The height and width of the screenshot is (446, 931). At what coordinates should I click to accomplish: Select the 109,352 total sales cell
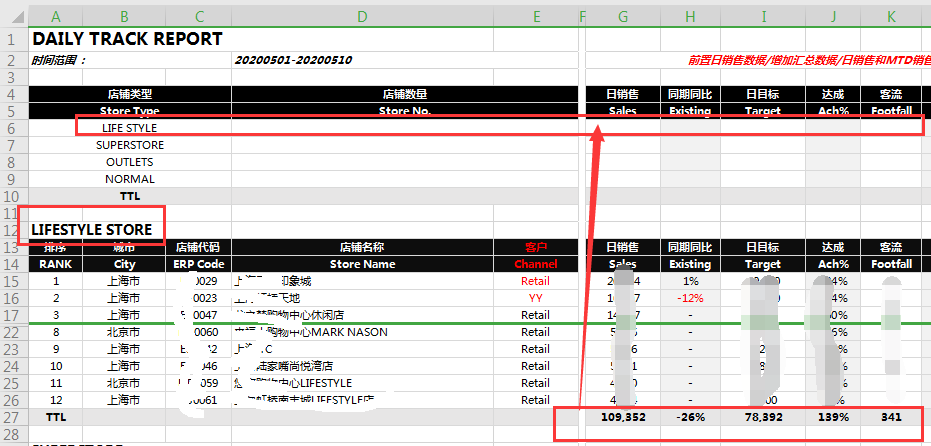[623, 417]
